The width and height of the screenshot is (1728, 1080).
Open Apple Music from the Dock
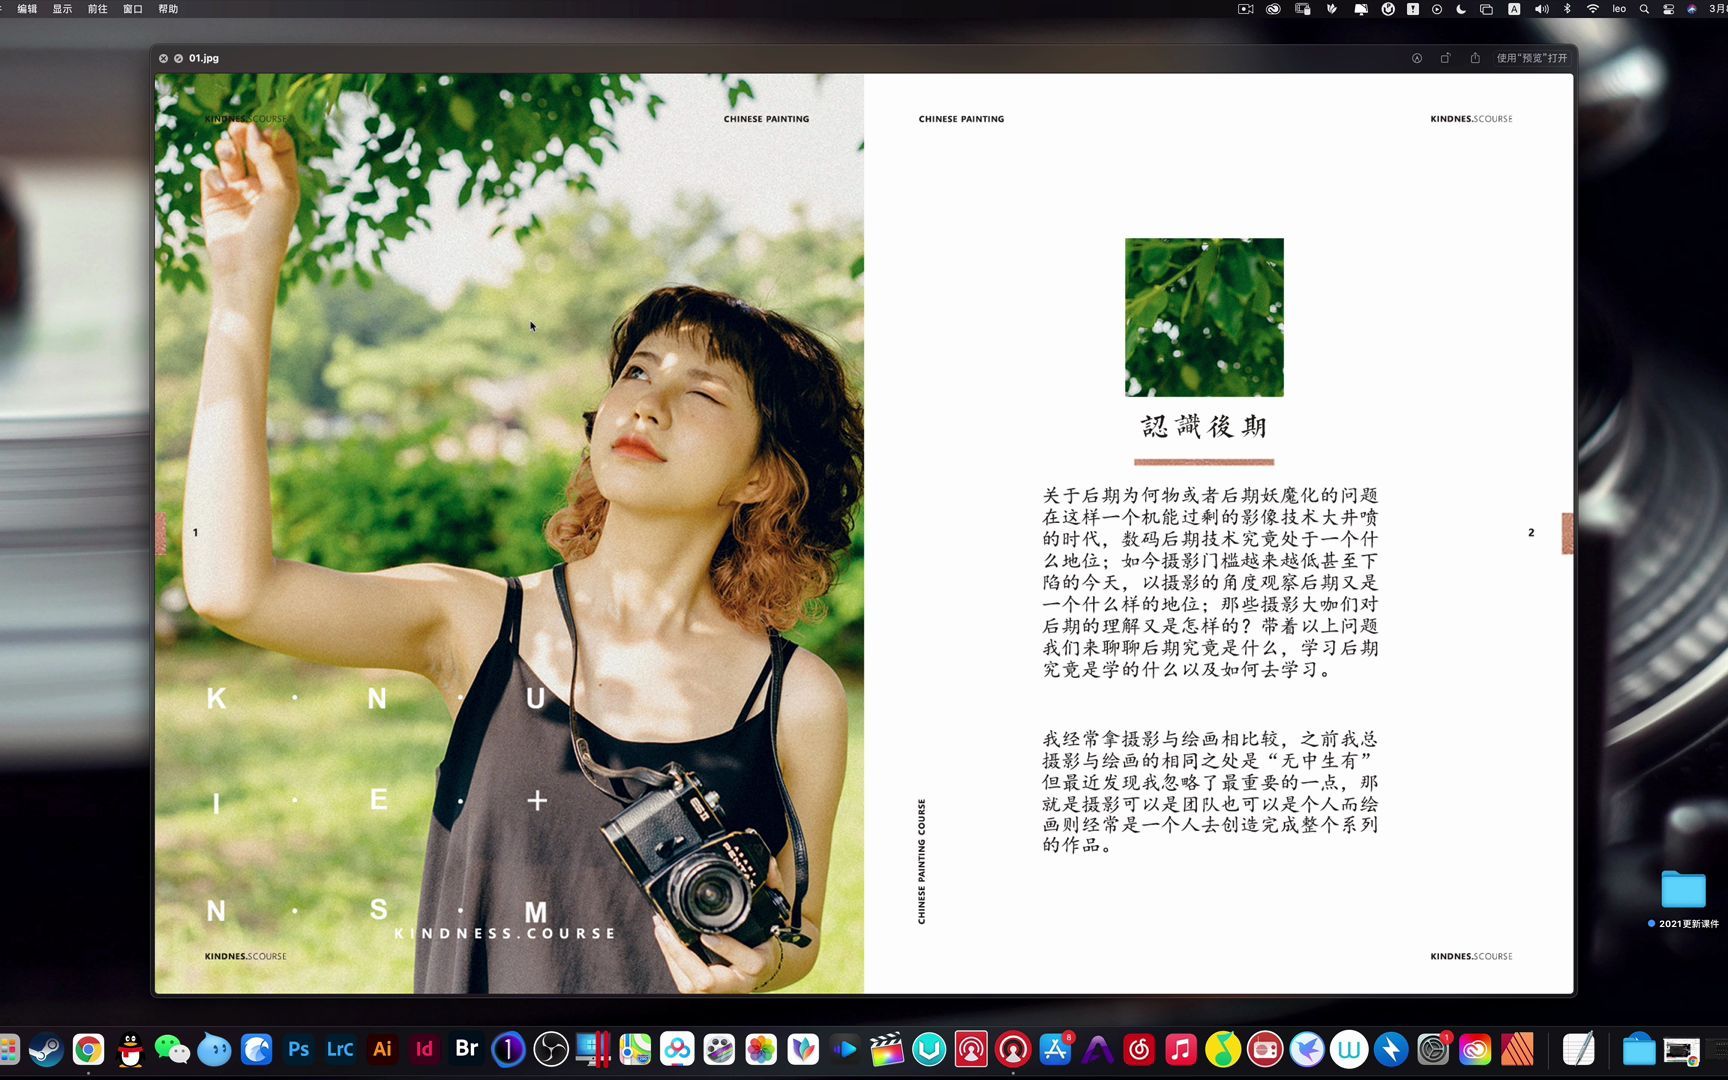pyautogui.click(x=1181, y=1049)
